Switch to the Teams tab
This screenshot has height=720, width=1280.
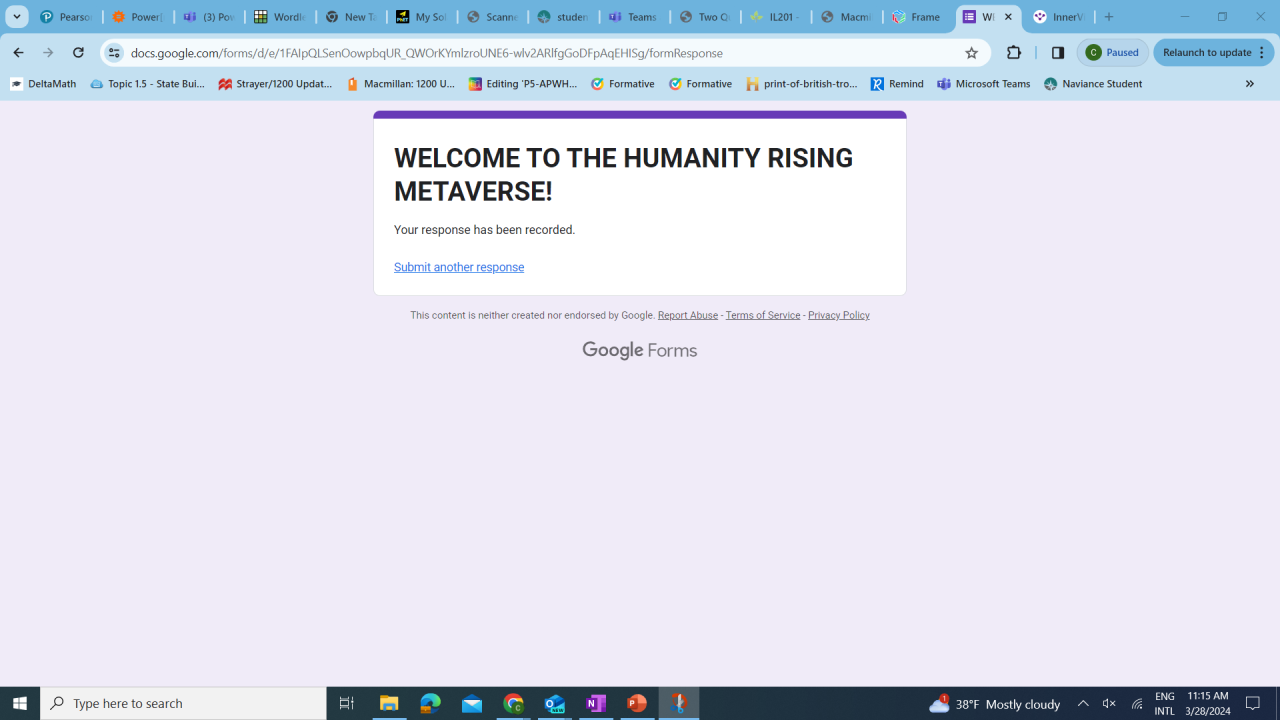(x=634, y=17)
